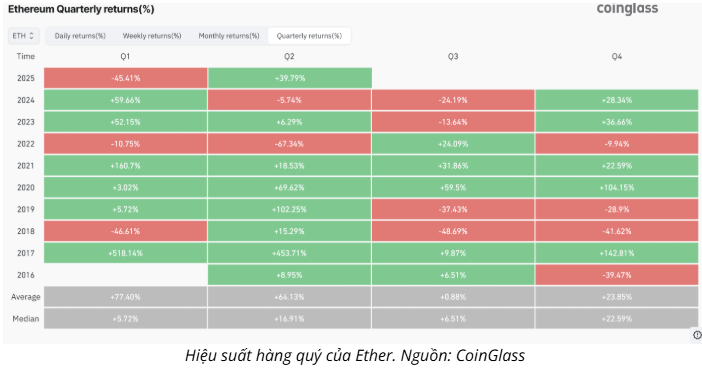Click the Q4 column header

616,56
